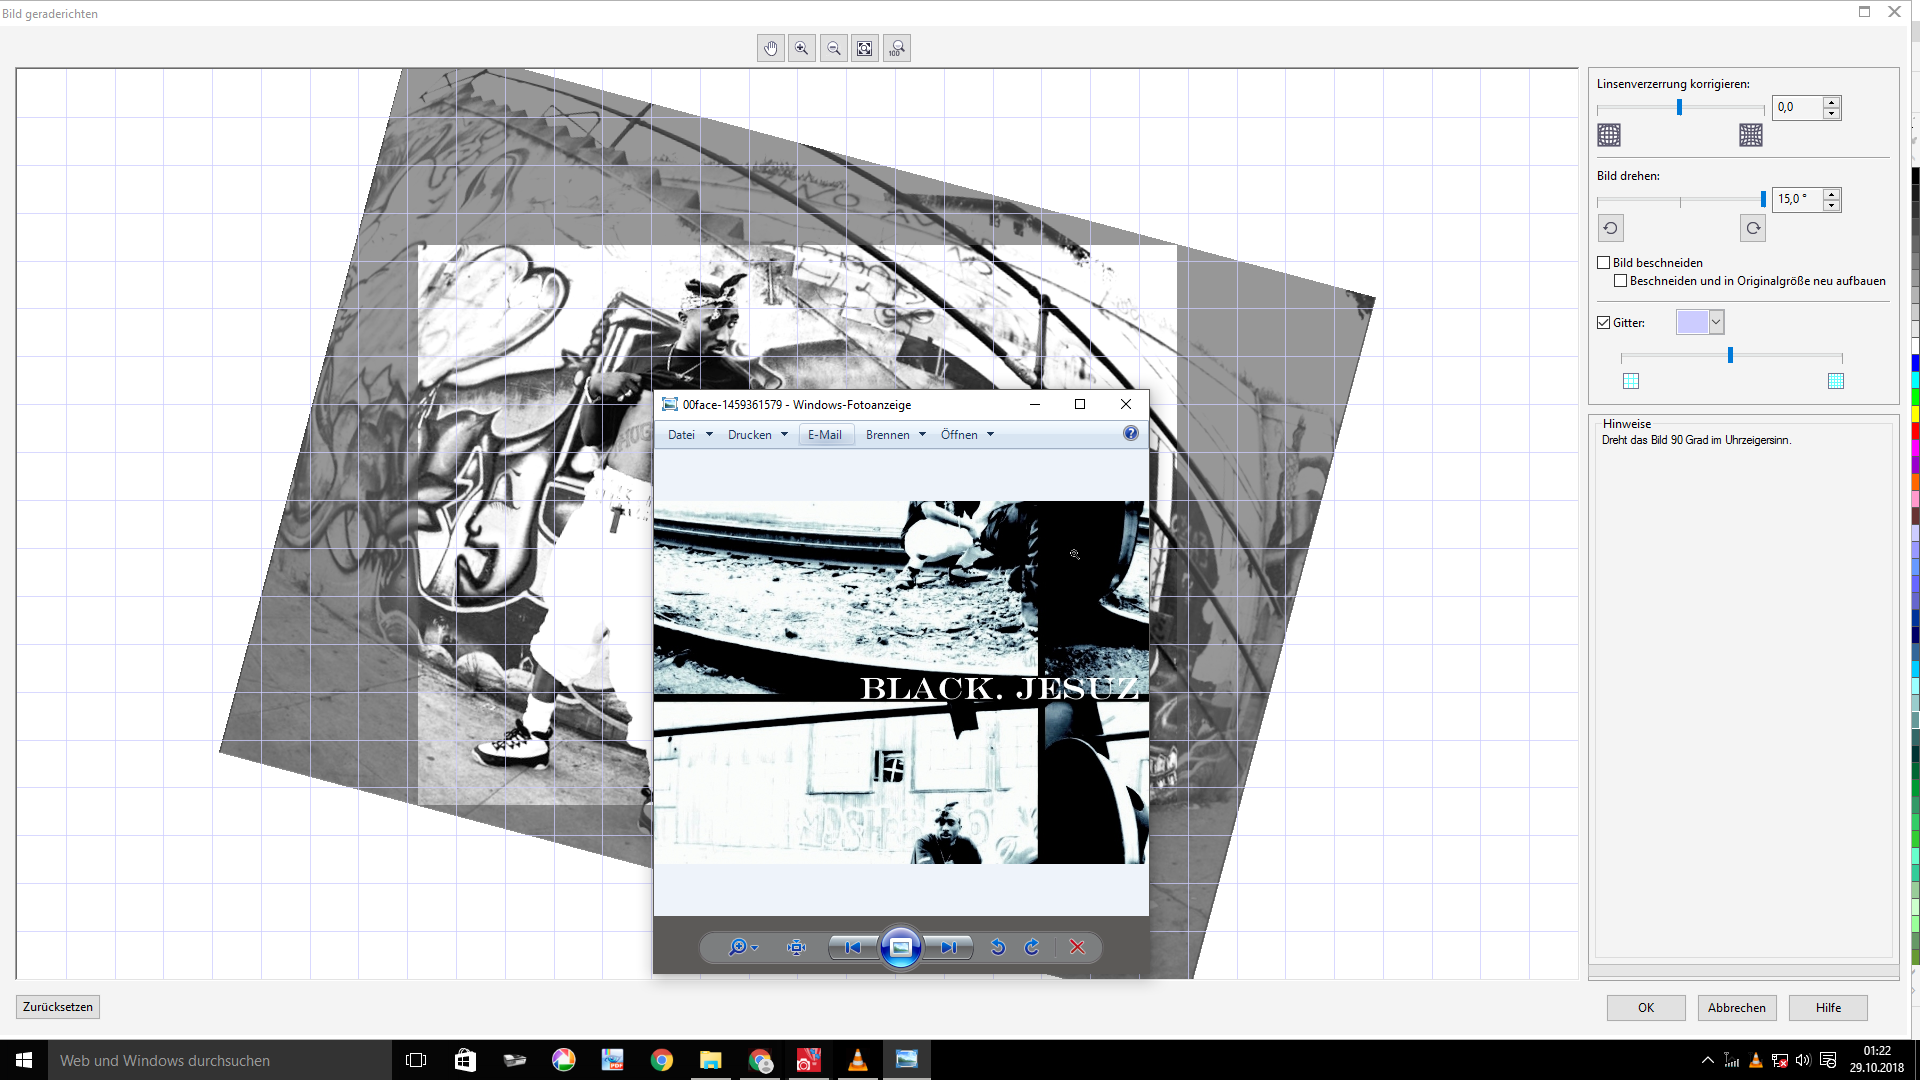Open Öffnen menu in Fotoanzeige
This screenshot has width=1920, height=1080.
(x=967, y=435)
